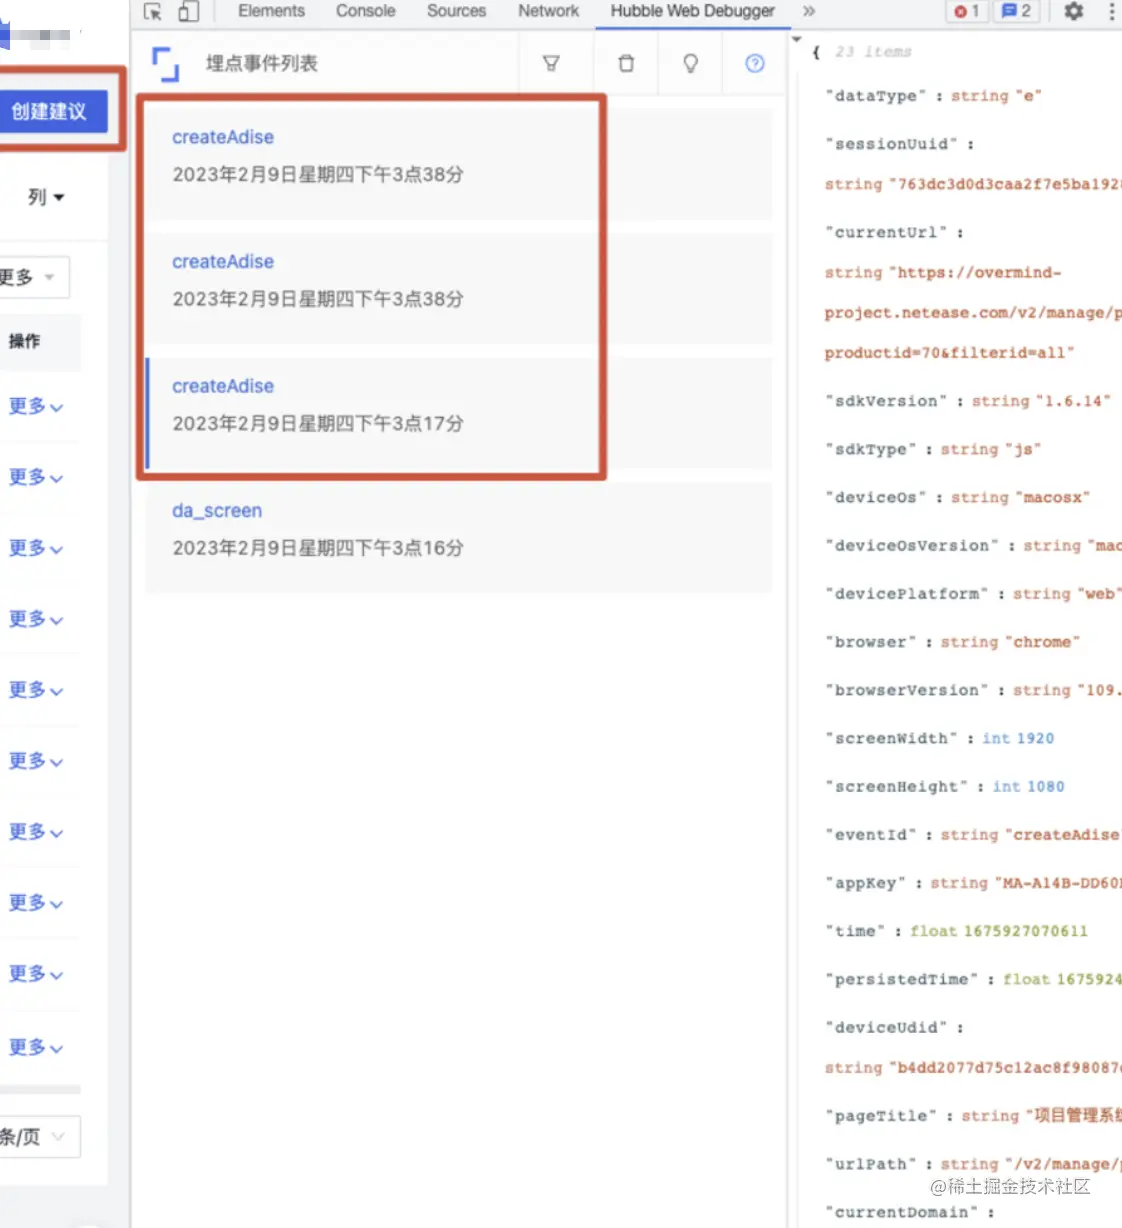Switch to the Network tab
Viewport: 1122px width, 1228px height.
[548, 11]
